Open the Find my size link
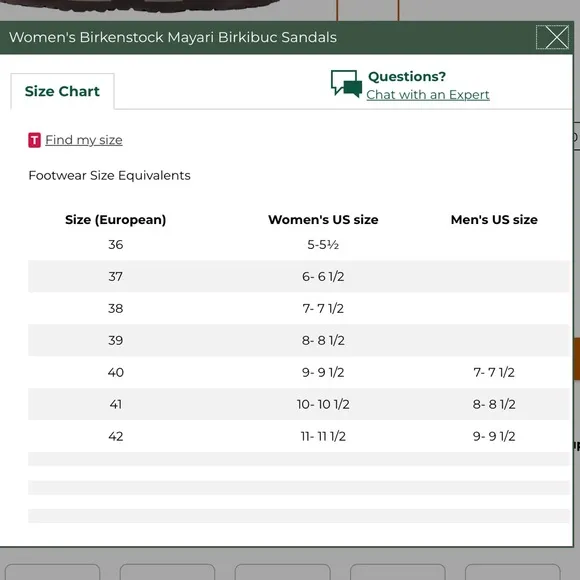This screenshot has height=580, width=580. pyautogui.click(x=84, y=140)
